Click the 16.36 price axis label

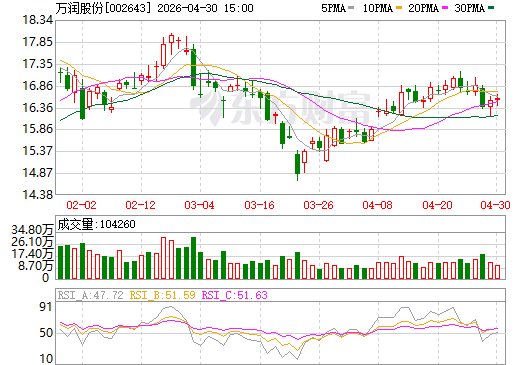point(37,108)
